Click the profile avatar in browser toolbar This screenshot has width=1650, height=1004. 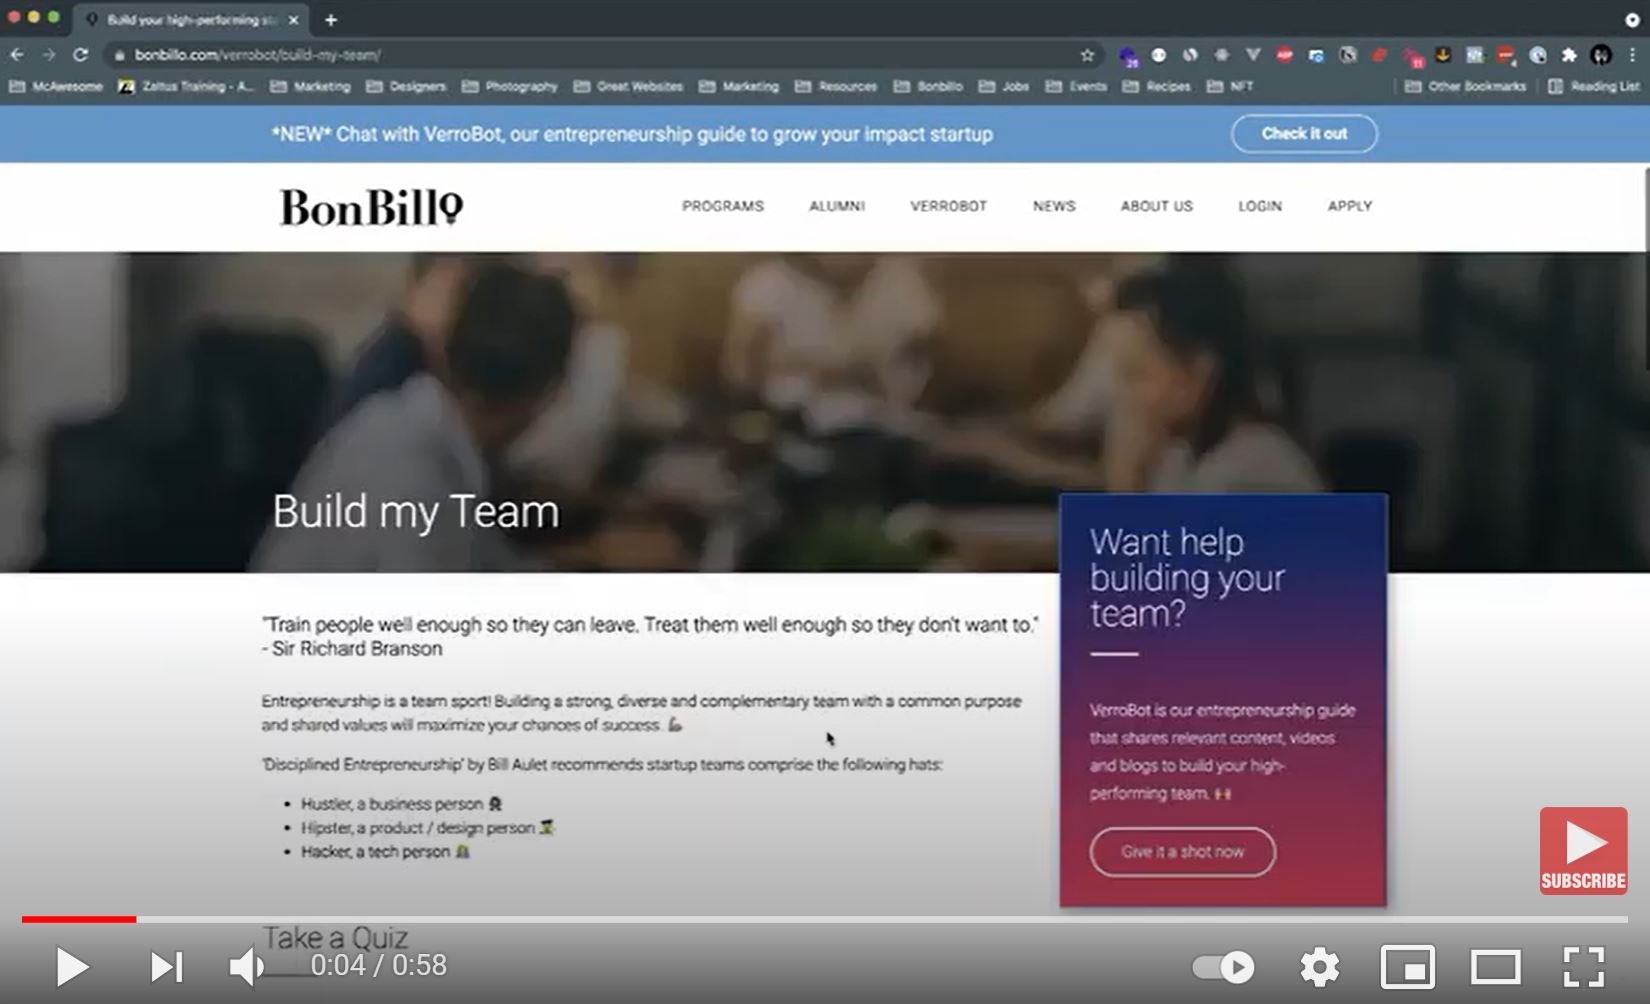1601,55
